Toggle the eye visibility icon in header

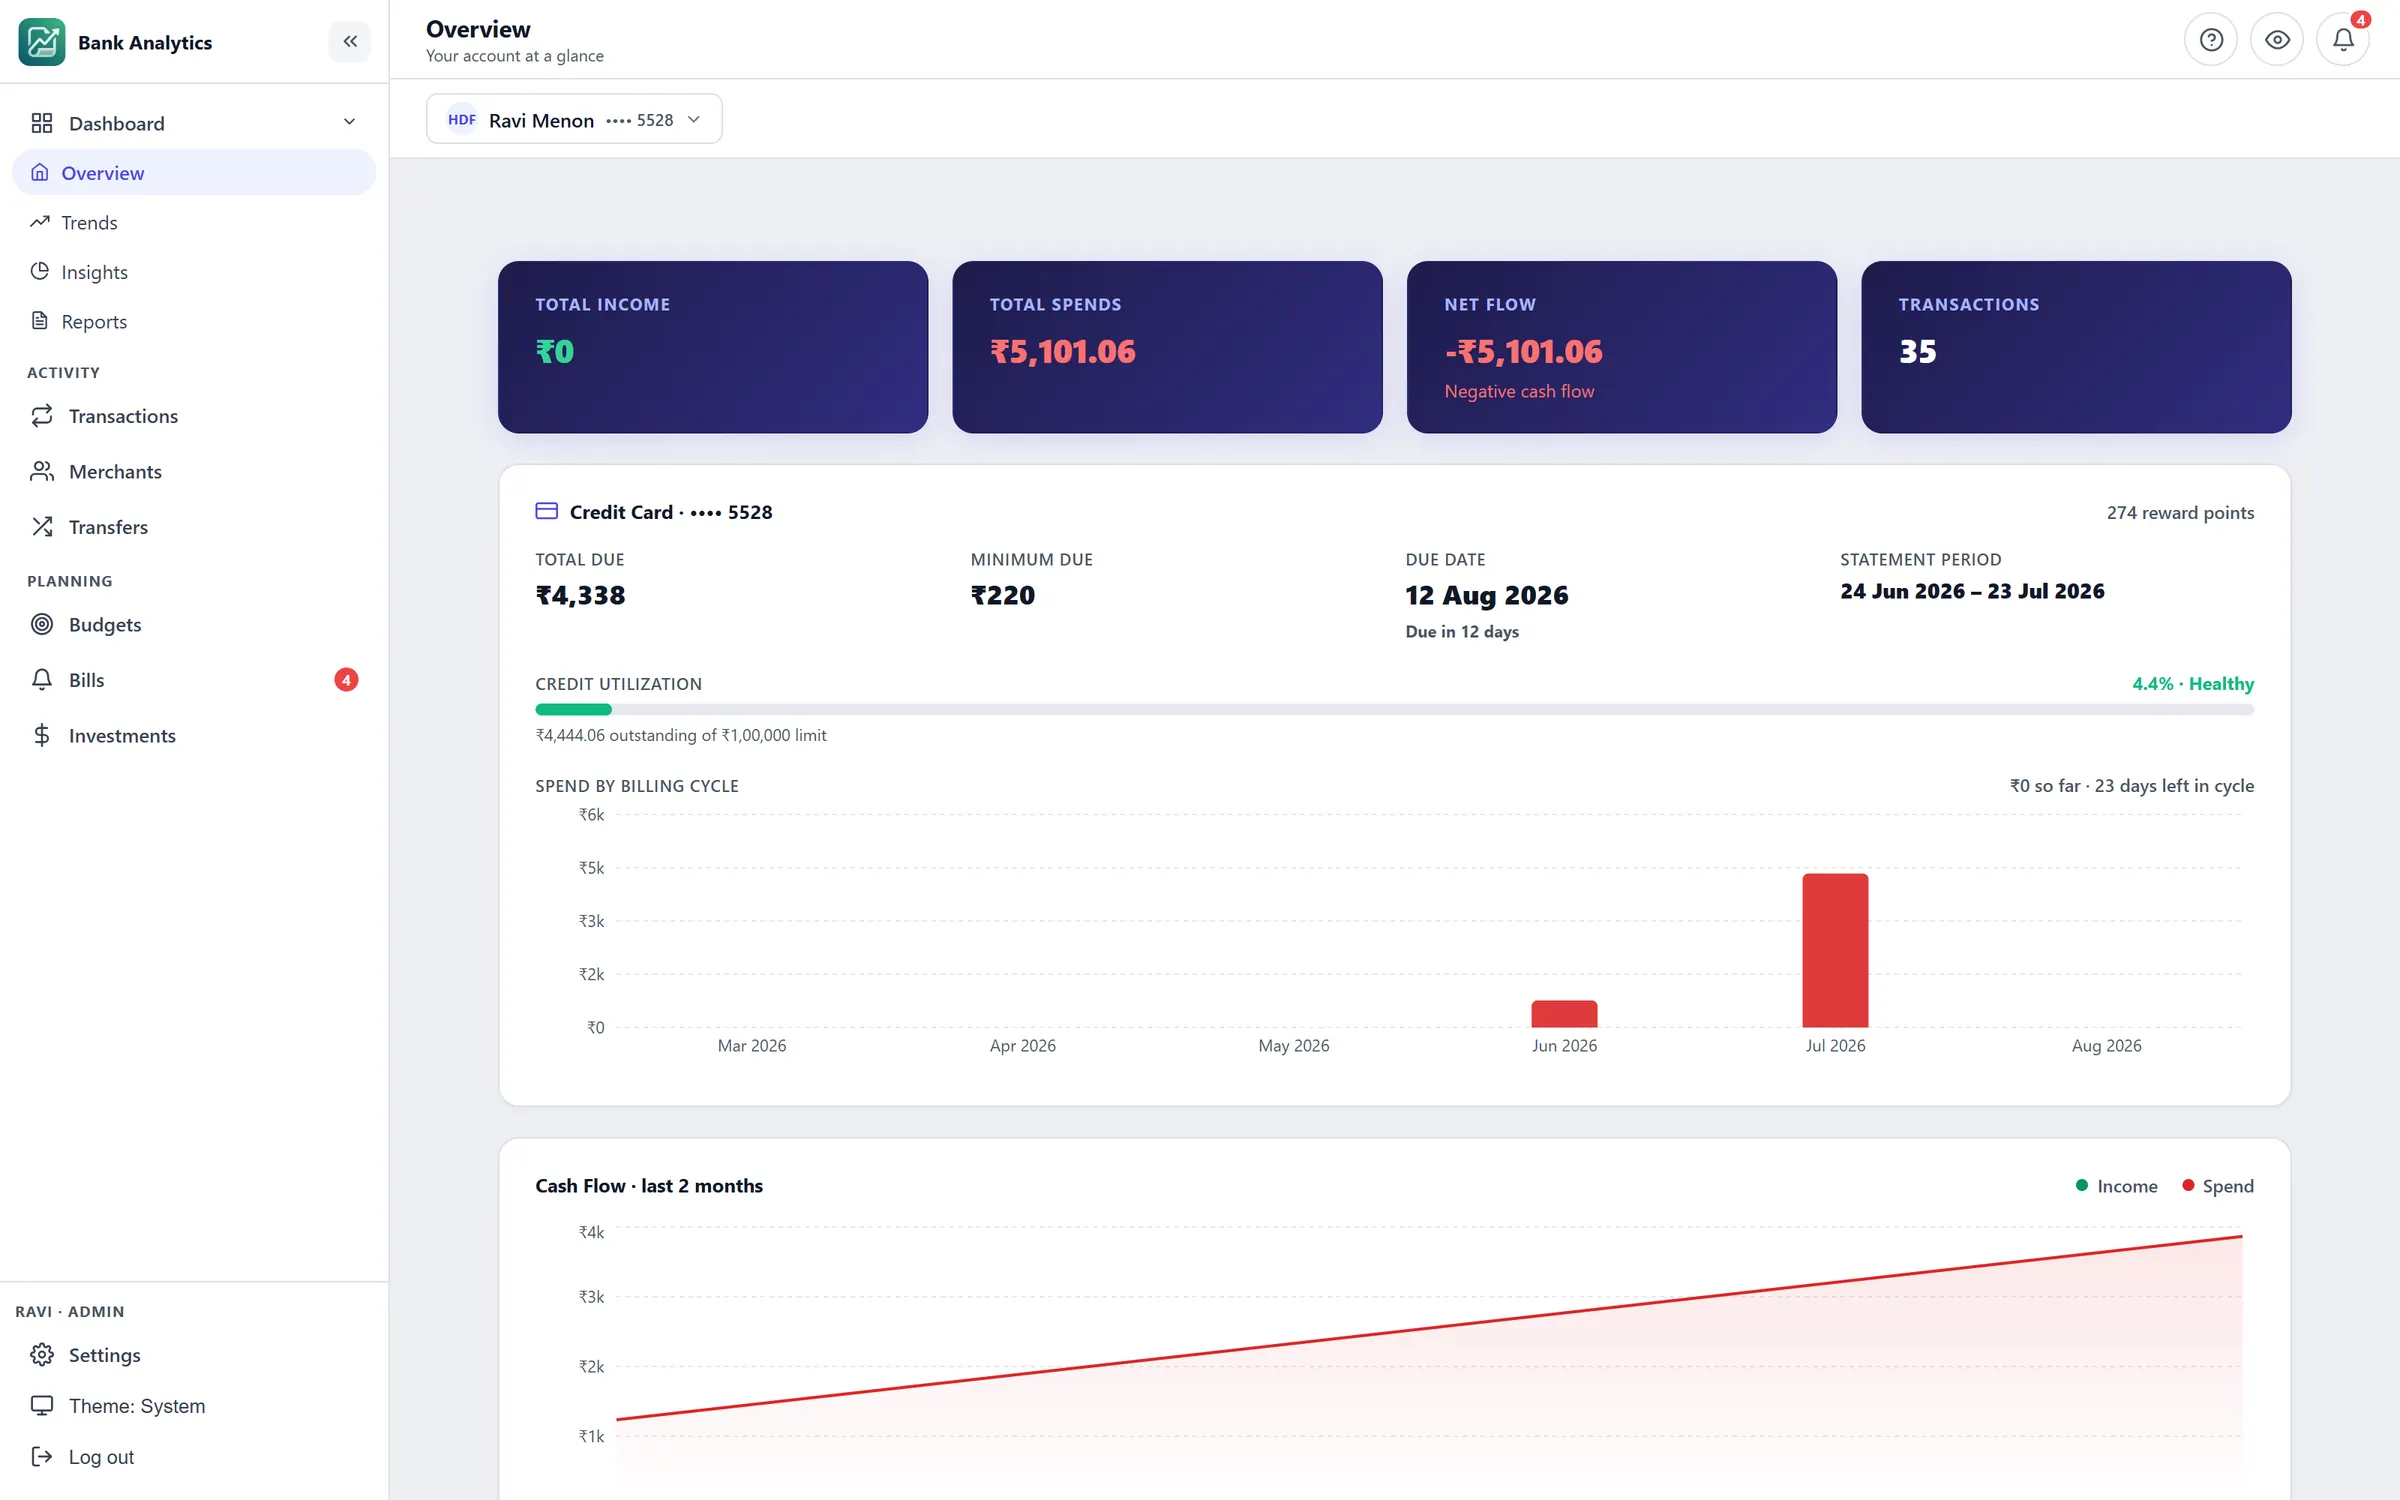click(2277, 40)
